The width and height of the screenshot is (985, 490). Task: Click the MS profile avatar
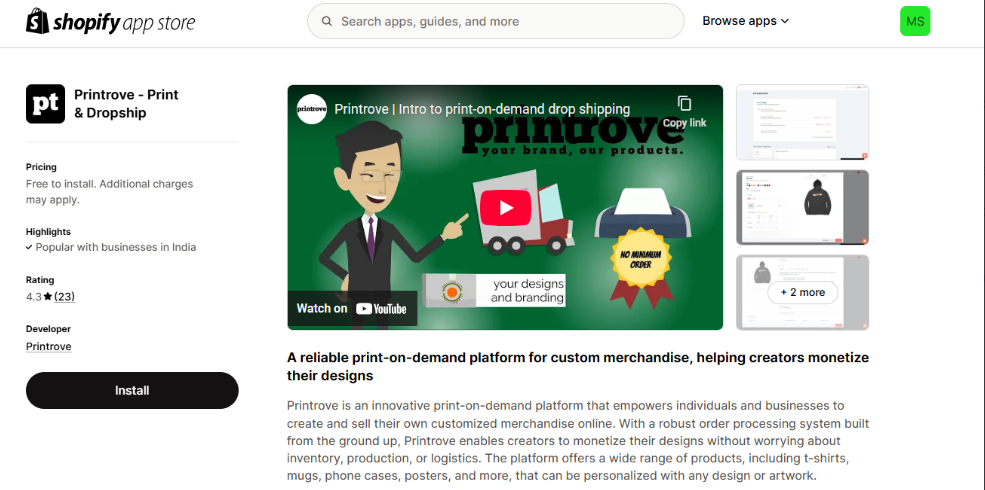point(914,21)
